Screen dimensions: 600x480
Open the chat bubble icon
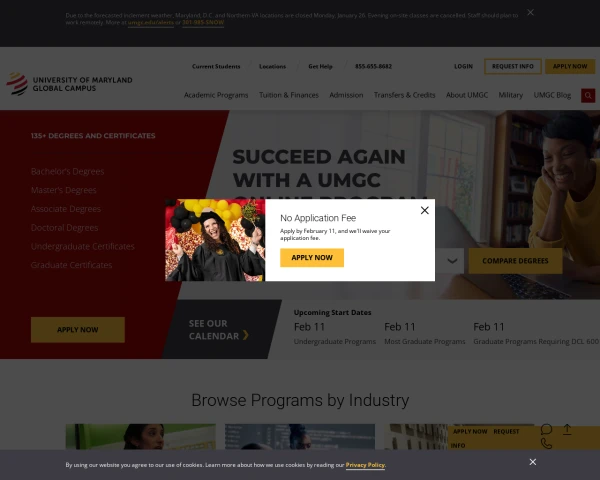click(546, 429)
